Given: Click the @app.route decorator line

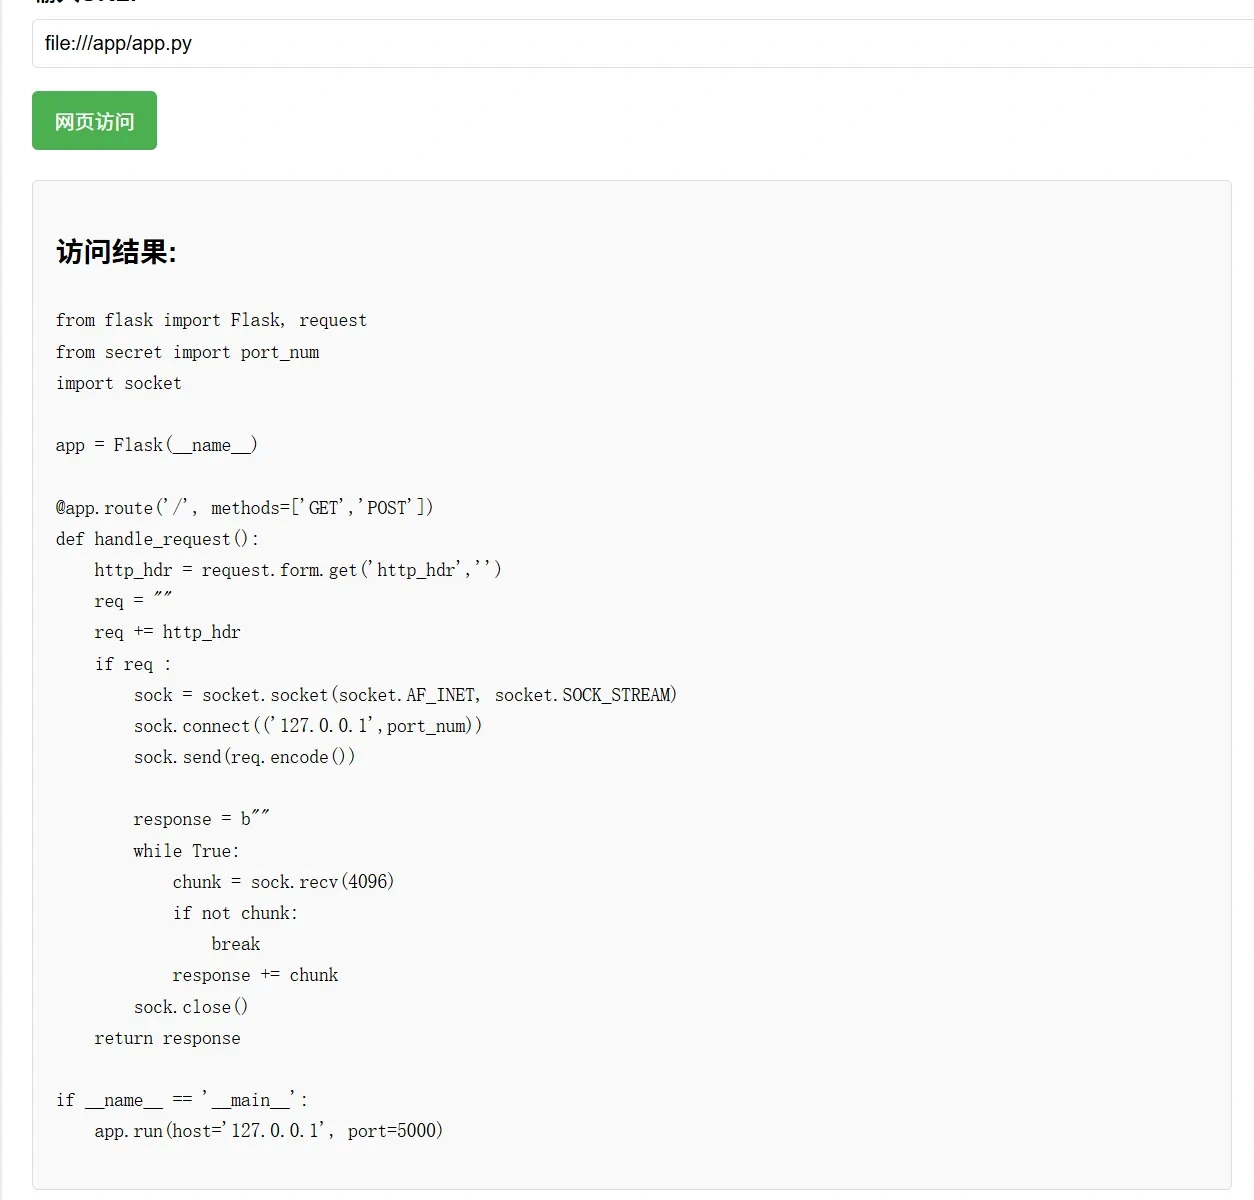Looking at the screenshot, I should click(x=245, y=507).
